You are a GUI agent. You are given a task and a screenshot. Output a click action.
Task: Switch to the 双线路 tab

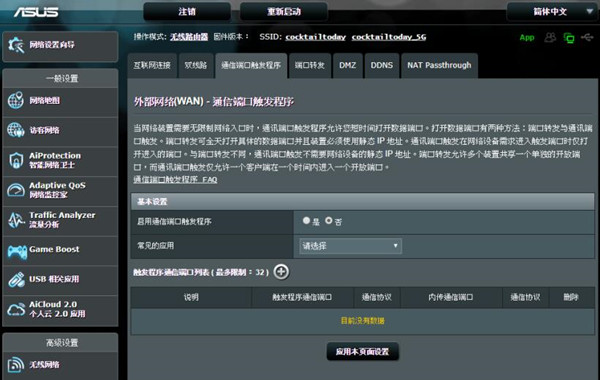(196, 65)
